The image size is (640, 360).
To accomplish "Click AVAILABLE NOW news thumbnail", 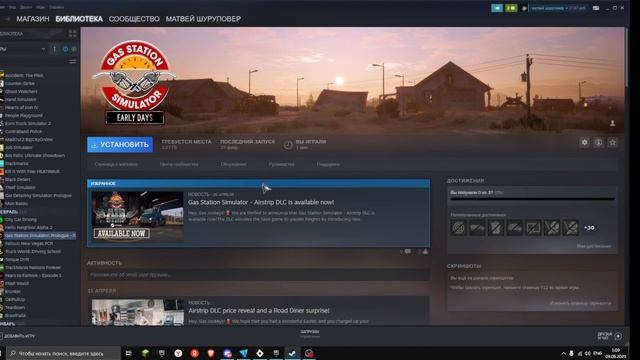I will (x=138, y=217).
